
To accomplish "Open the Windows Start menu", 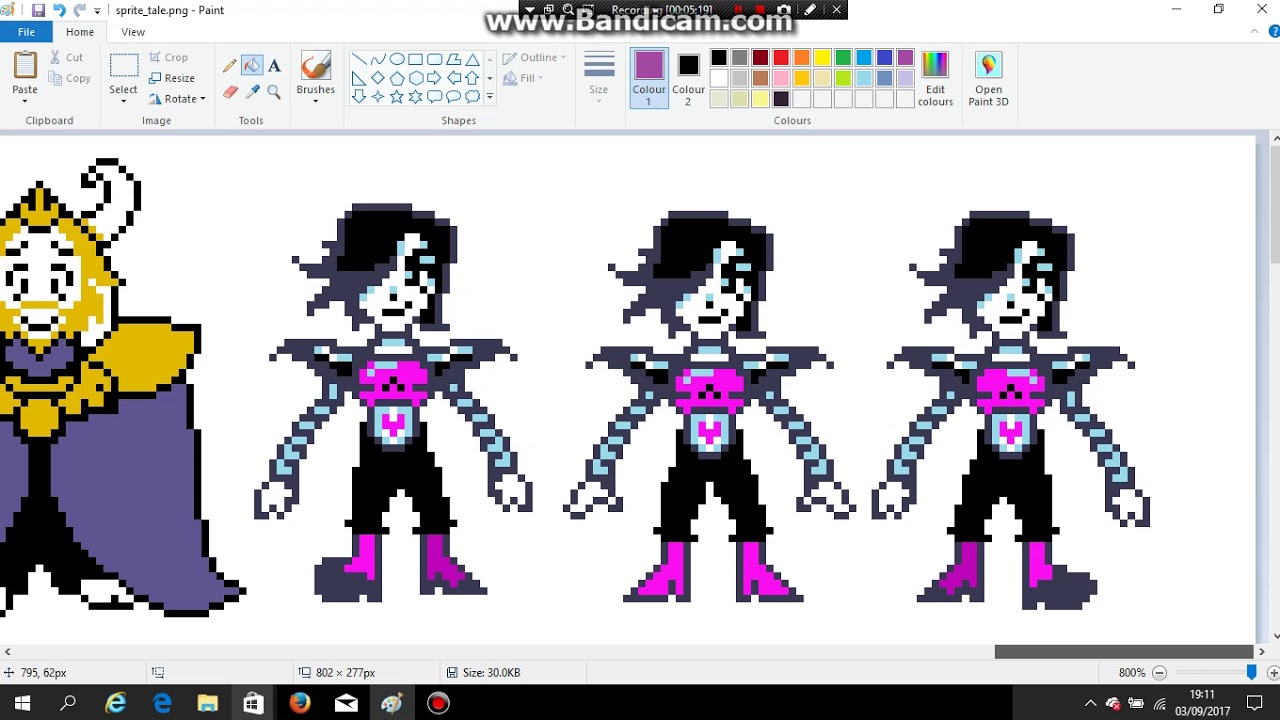I will (x=22, y=703).
